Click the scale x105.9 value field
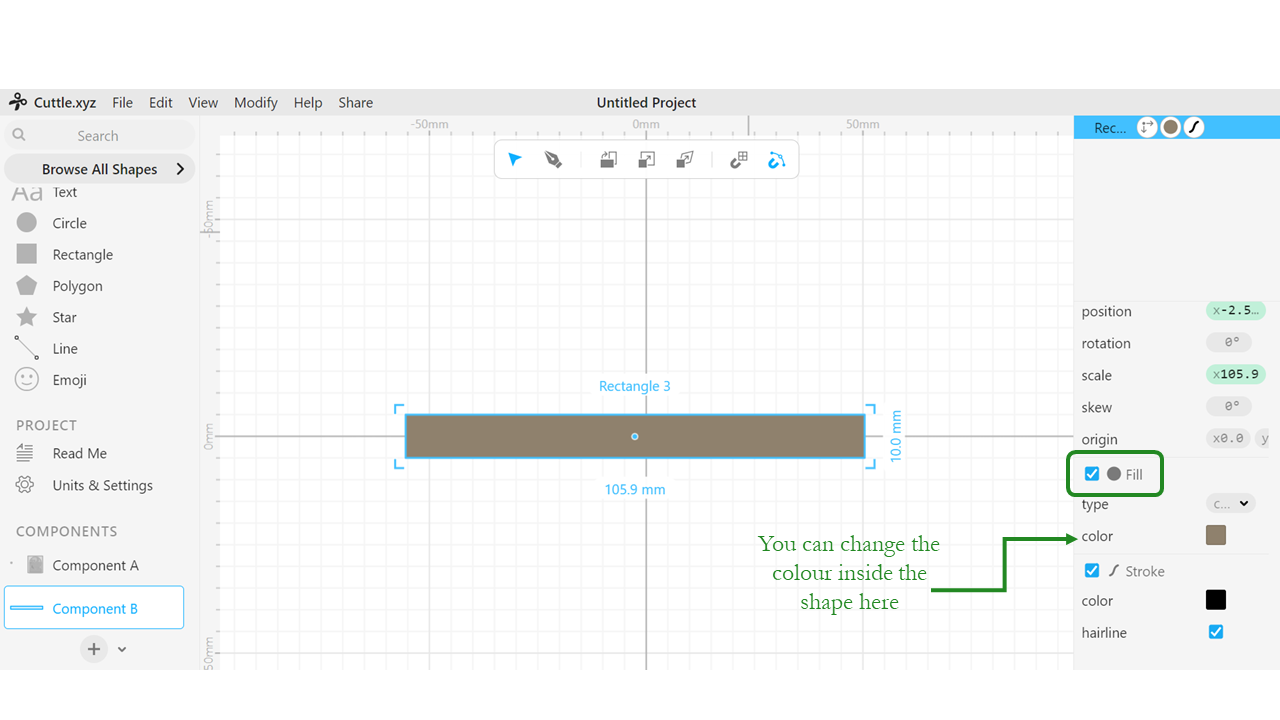This screenshot has width=1280, height=720. [1236, 375]
